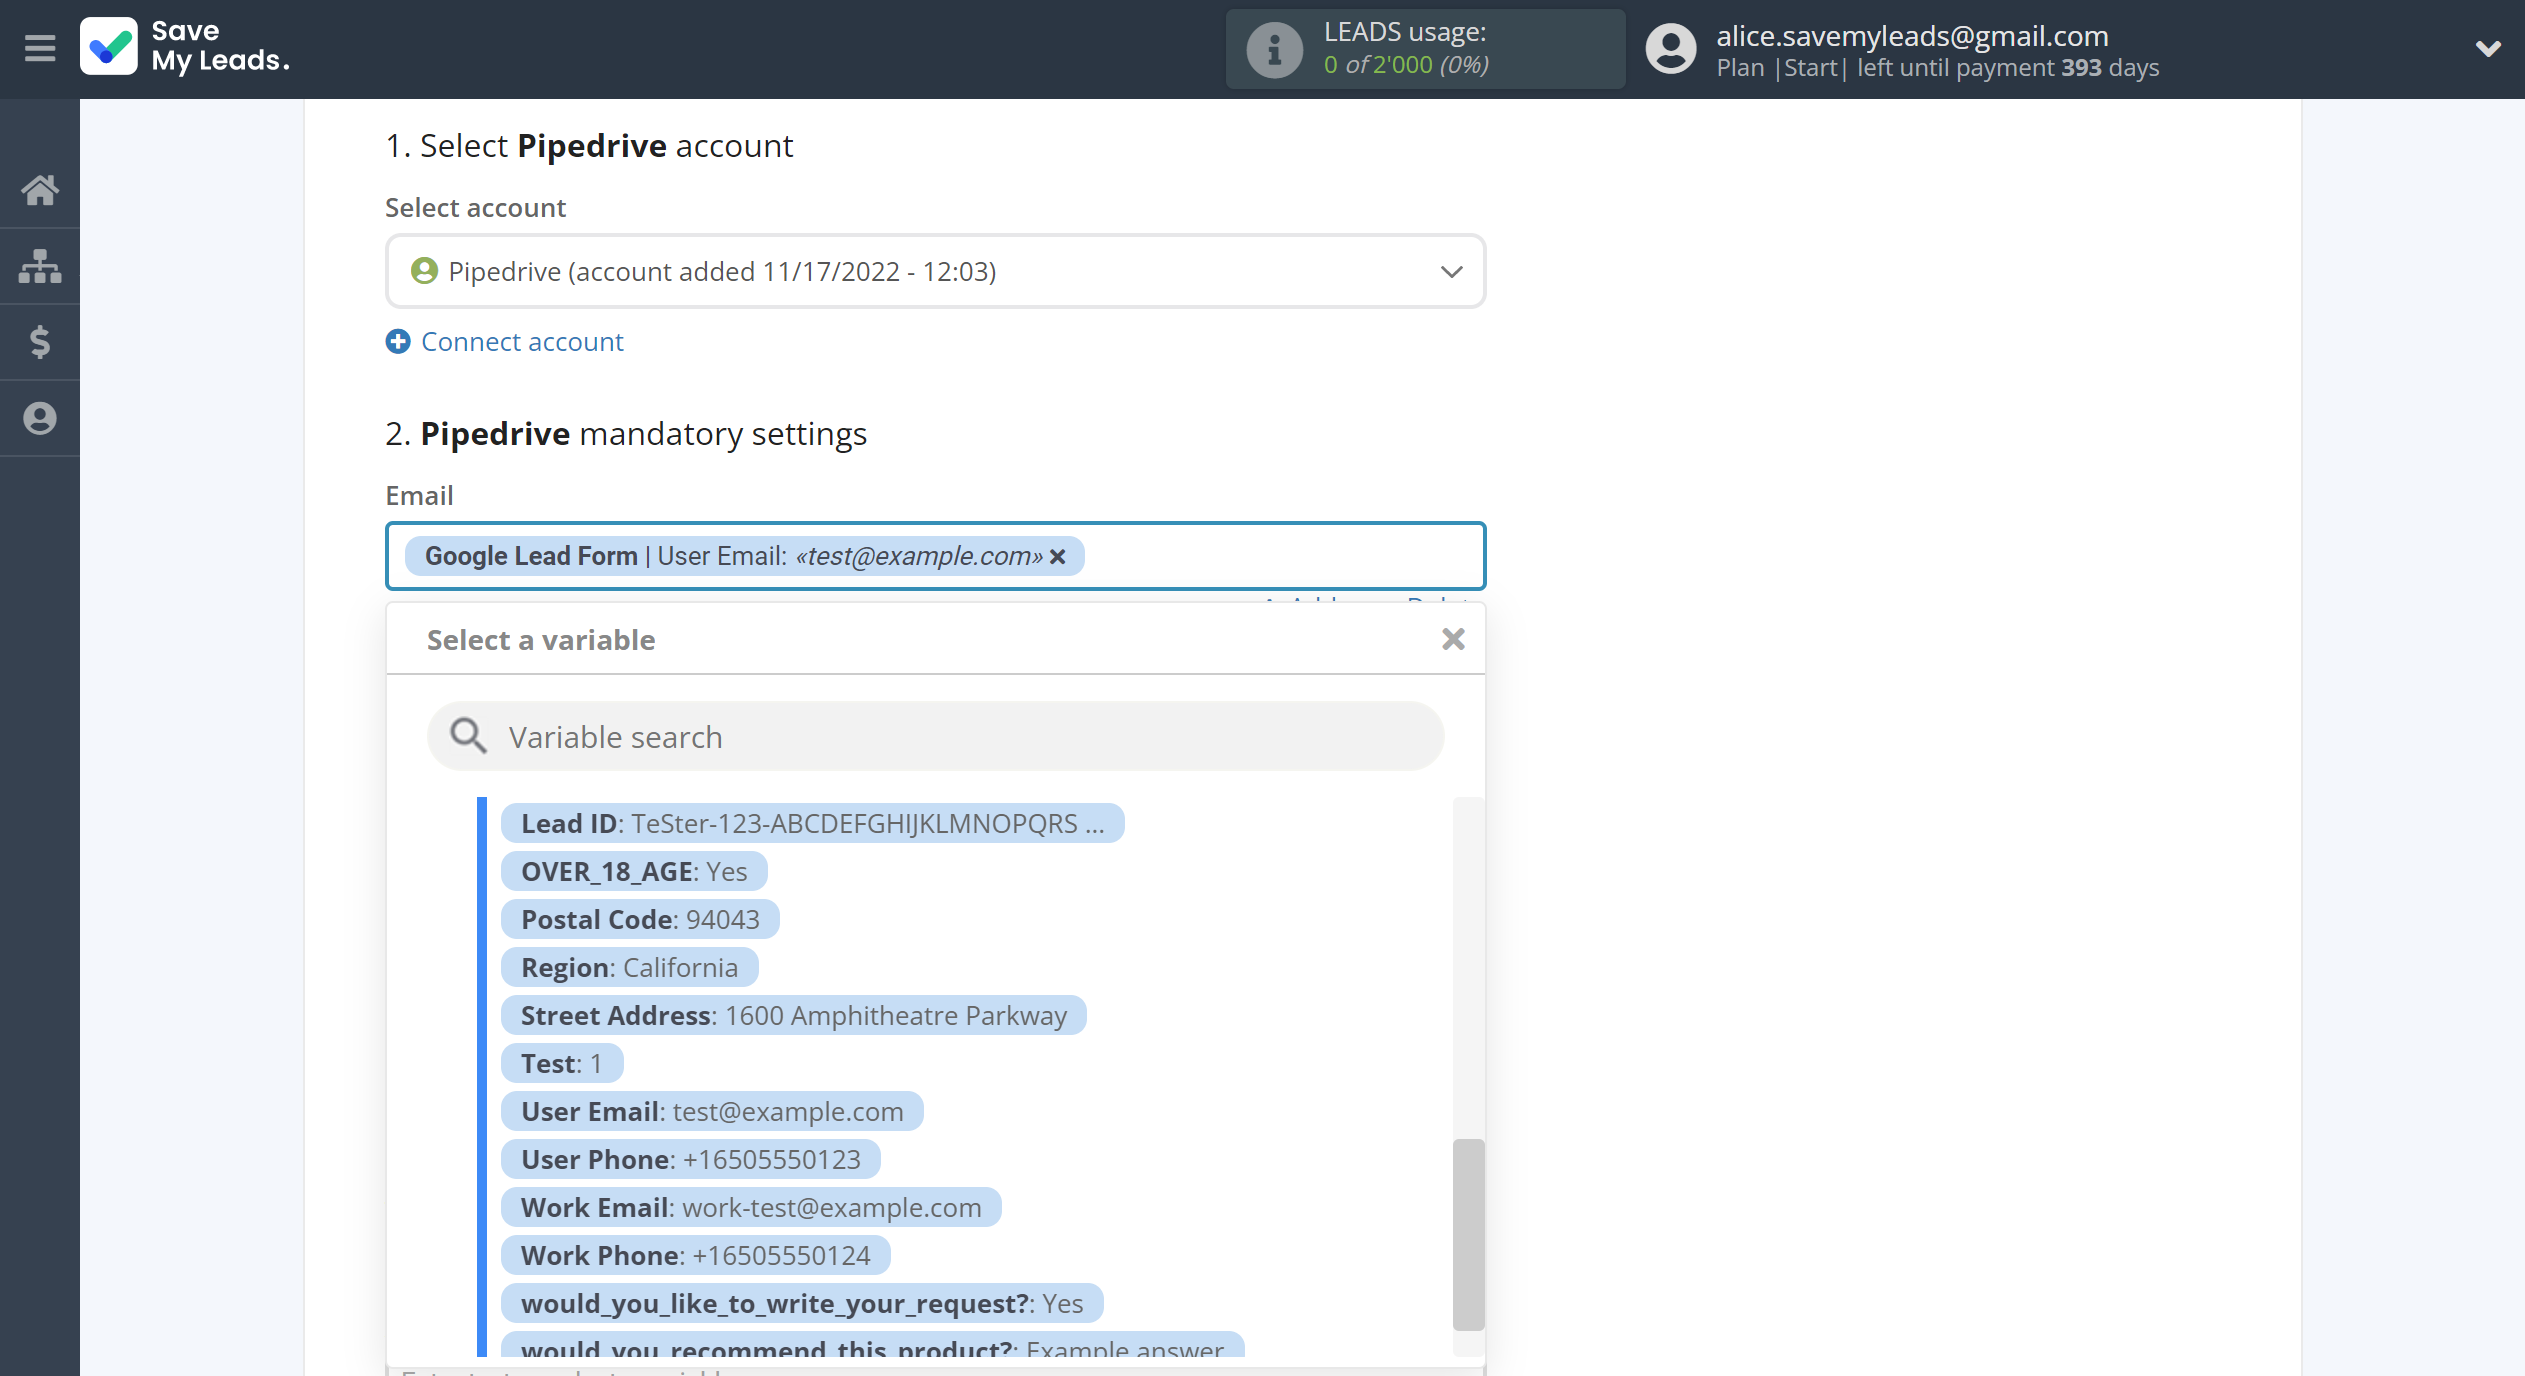Select the Region: California variable
This screenshot has width=2525, height=1376.
click(629, 967)
